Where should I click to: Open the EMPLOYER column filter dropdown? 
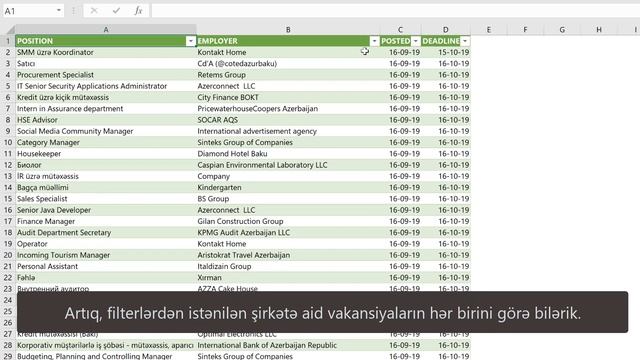click(x=374, y=41)
